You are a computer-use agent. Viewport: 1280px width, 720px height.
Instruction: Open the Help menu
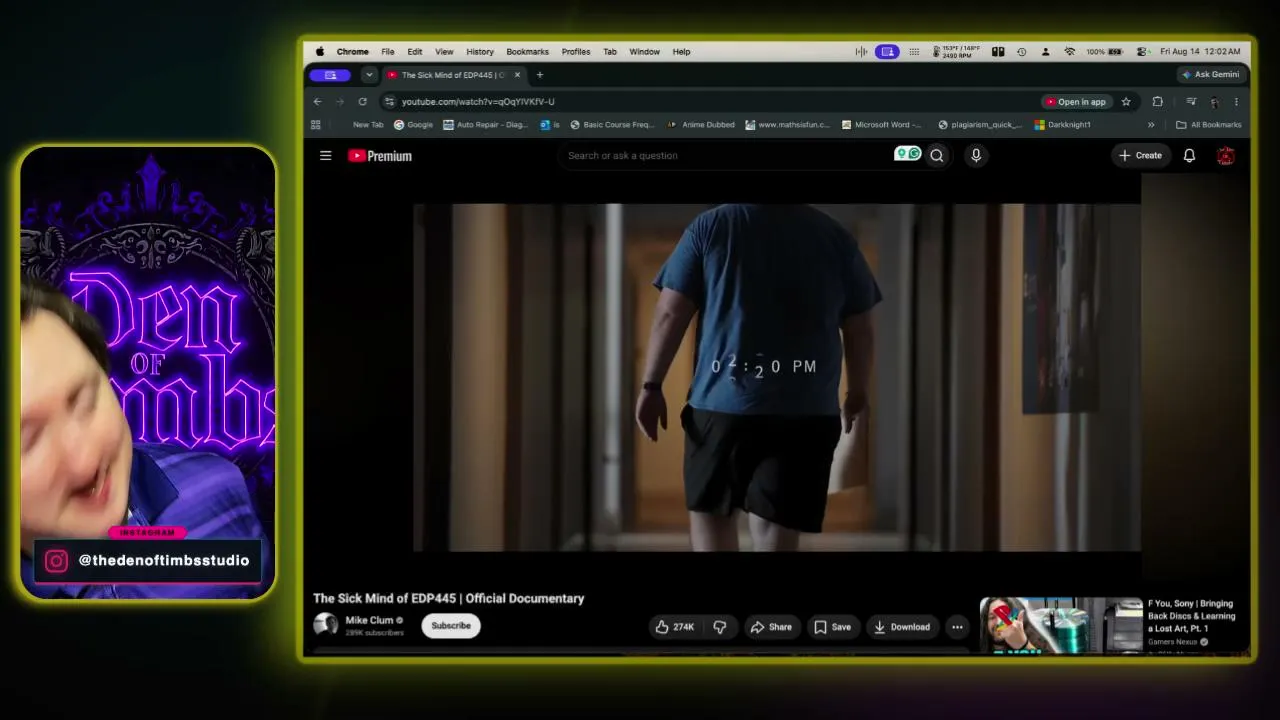[x=681, y=52]
